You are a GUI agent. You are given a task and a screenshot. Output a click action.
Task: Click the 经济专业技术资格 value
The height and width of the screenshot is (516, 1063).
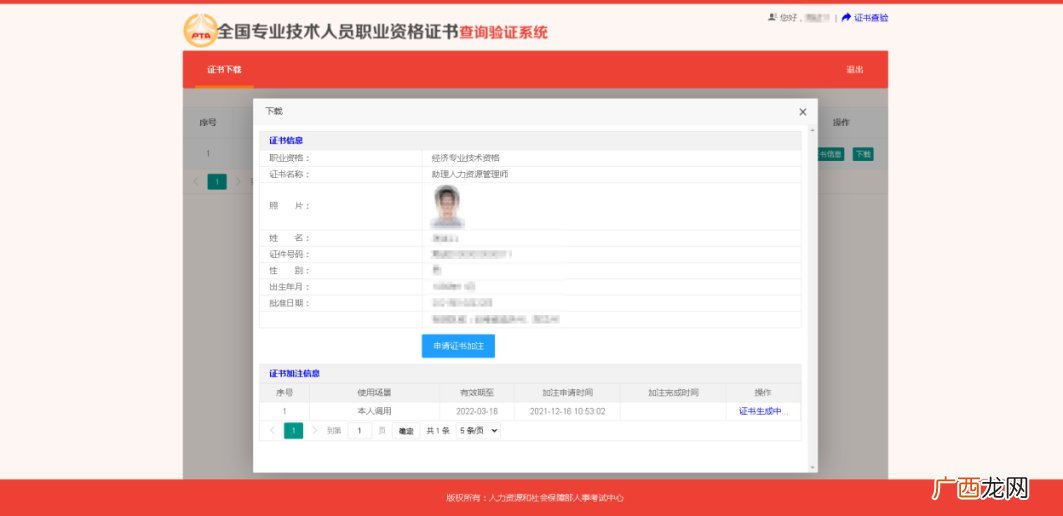[x=465, y=157]
